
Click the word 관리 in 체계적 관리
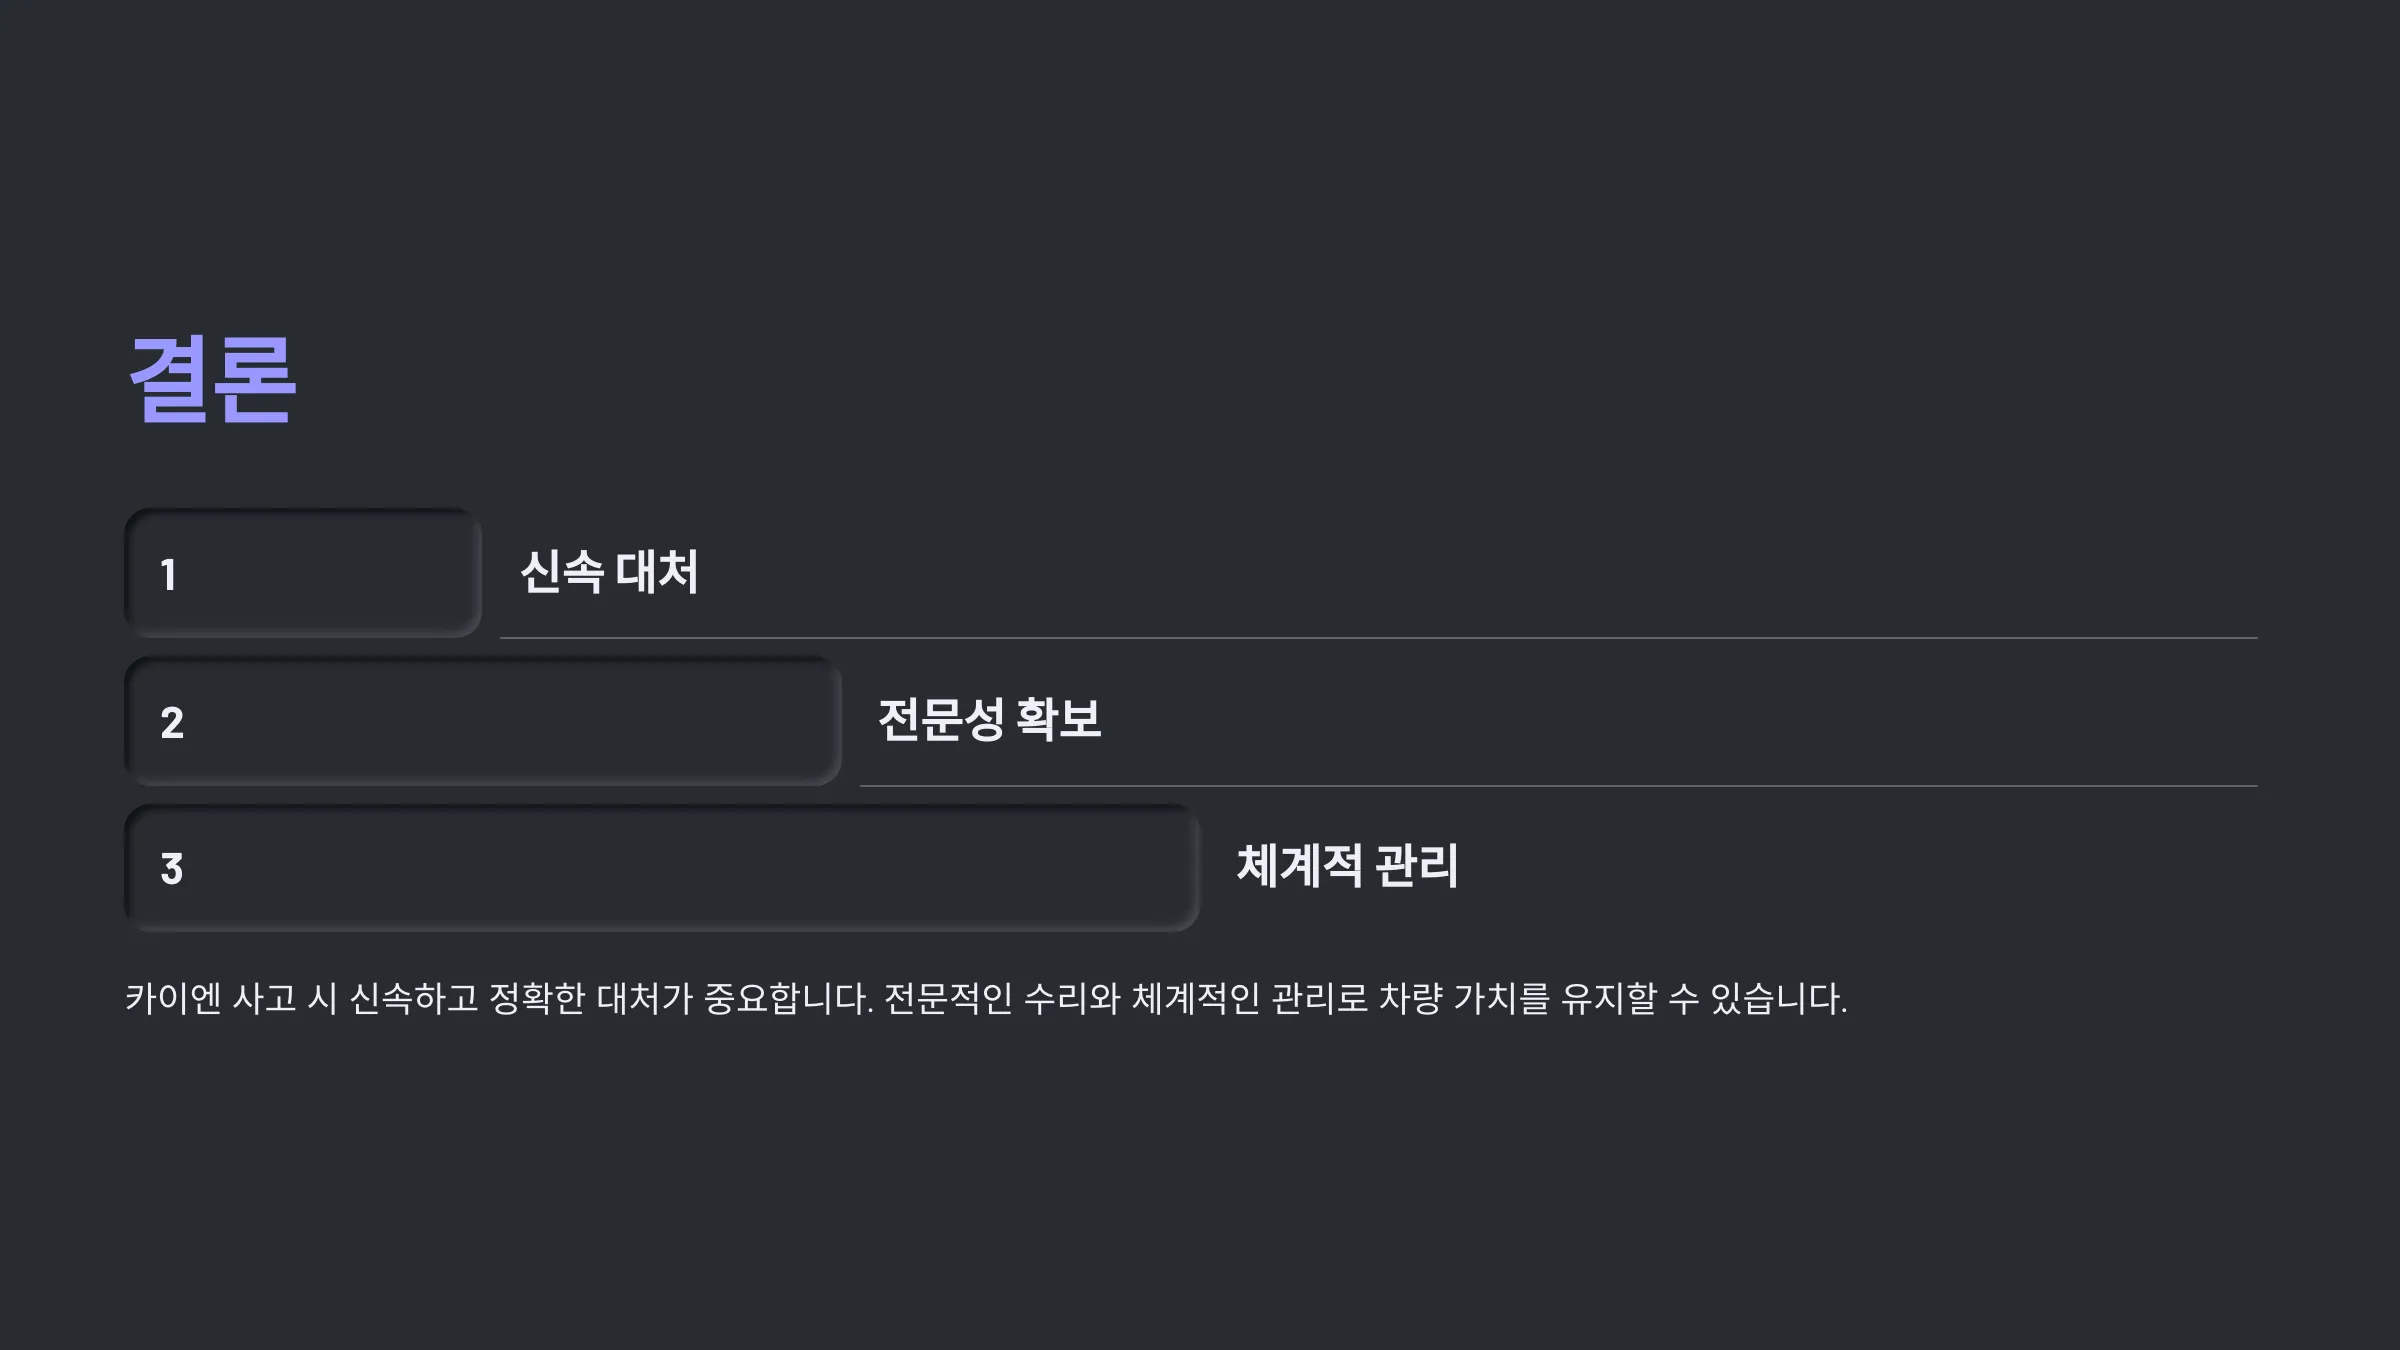point(1417,866)
